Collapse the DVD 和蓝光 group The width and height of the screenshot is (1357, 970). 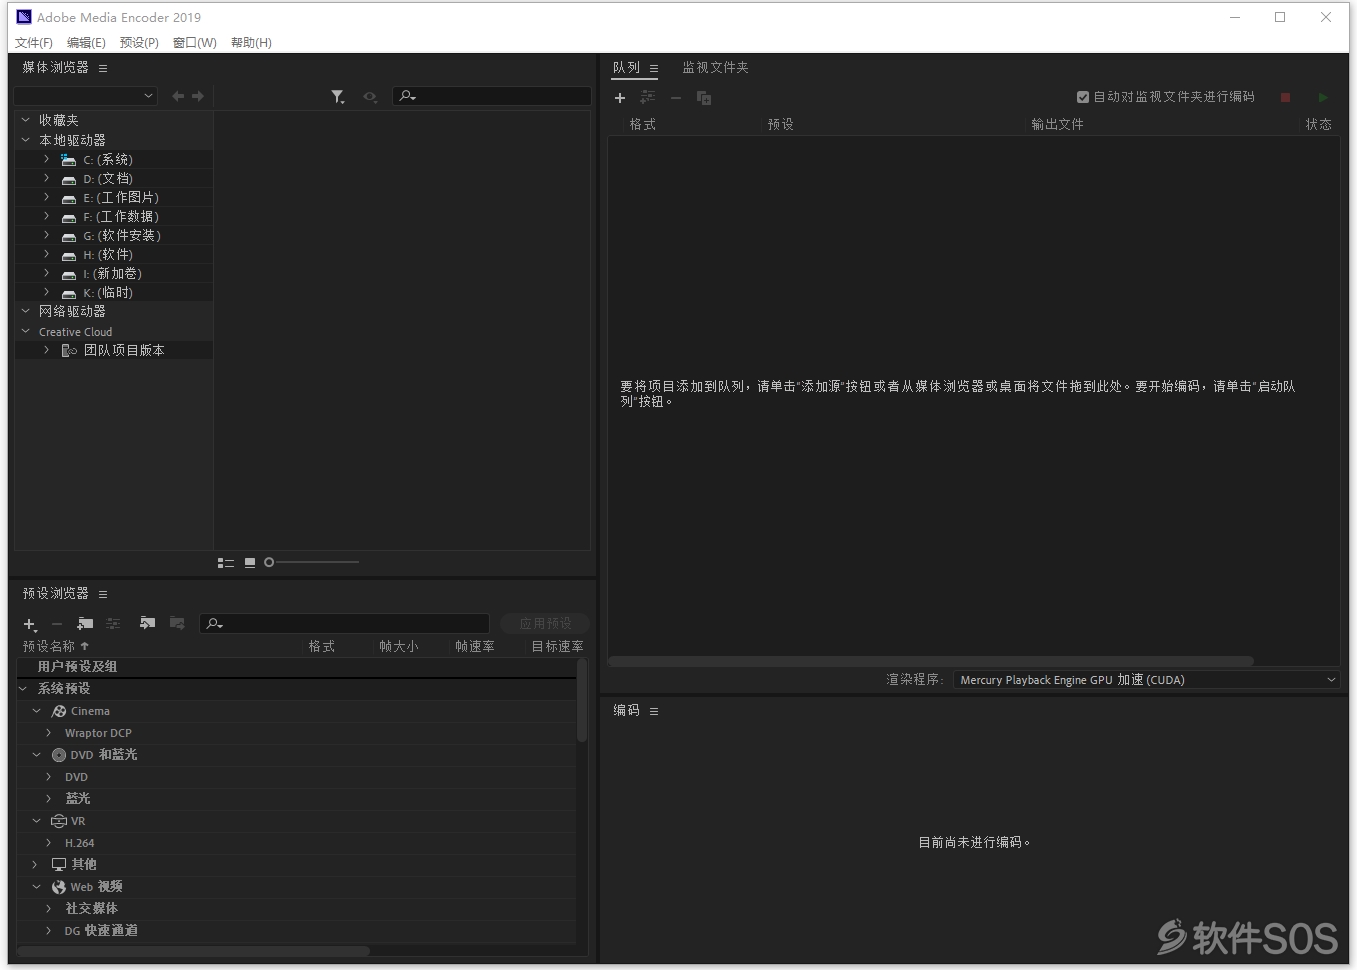pos(37,755)
